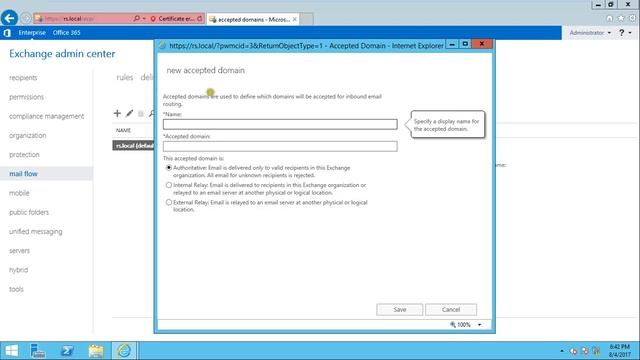
Task: Click the refresh icon beside Certificate error
Action: [200, 18]
